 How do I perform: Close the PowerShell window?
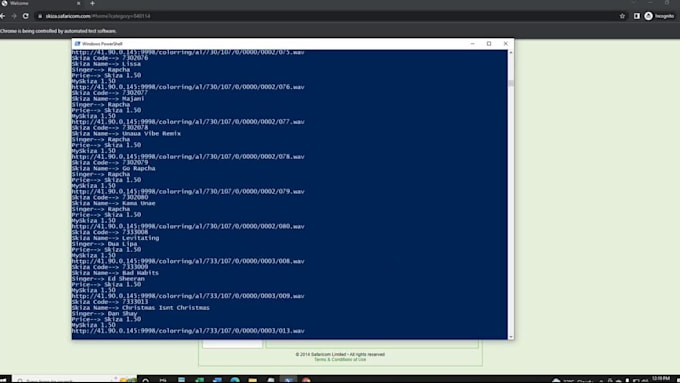(x=506, y=44)
